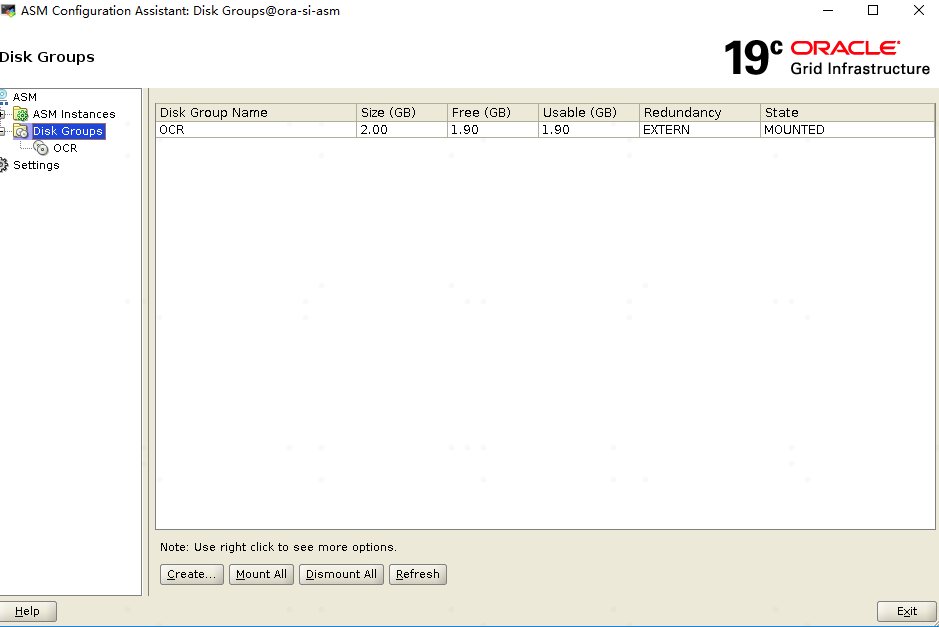The image size is (939, 627).
Task: Exit the configuration assistant
Action: pyautogui.click(x=907, y=611)
